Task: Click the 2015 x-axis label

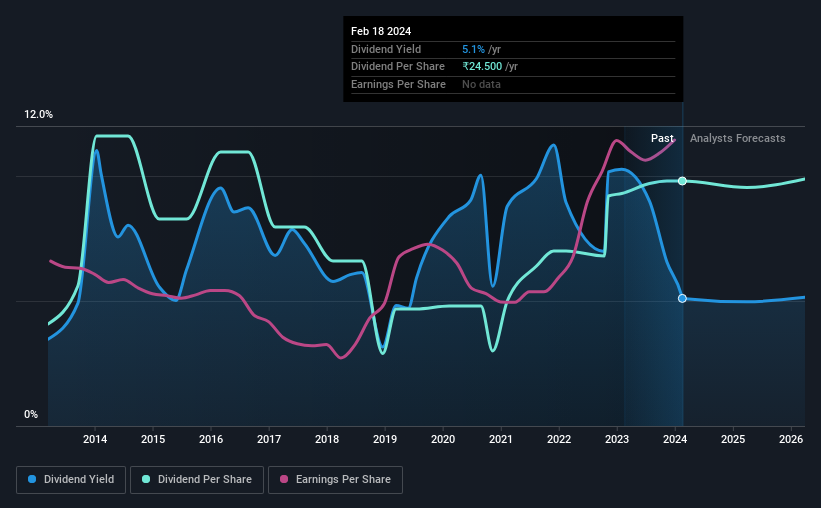Action: pyautogui.click(x=153, y=439)
